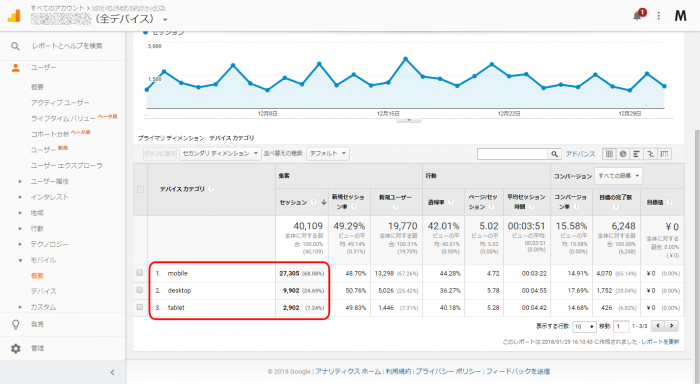Click the table search input field
Image resolution: width=700 pixels, height=384 pixels.
click(512, 154)
